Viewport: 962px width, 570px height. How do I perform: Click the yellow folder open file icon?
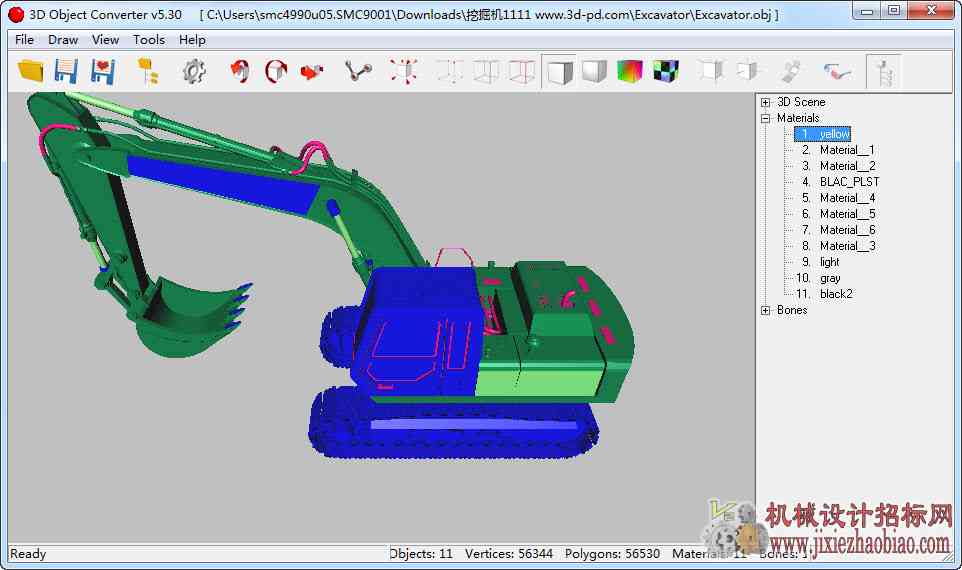point(30,71)
